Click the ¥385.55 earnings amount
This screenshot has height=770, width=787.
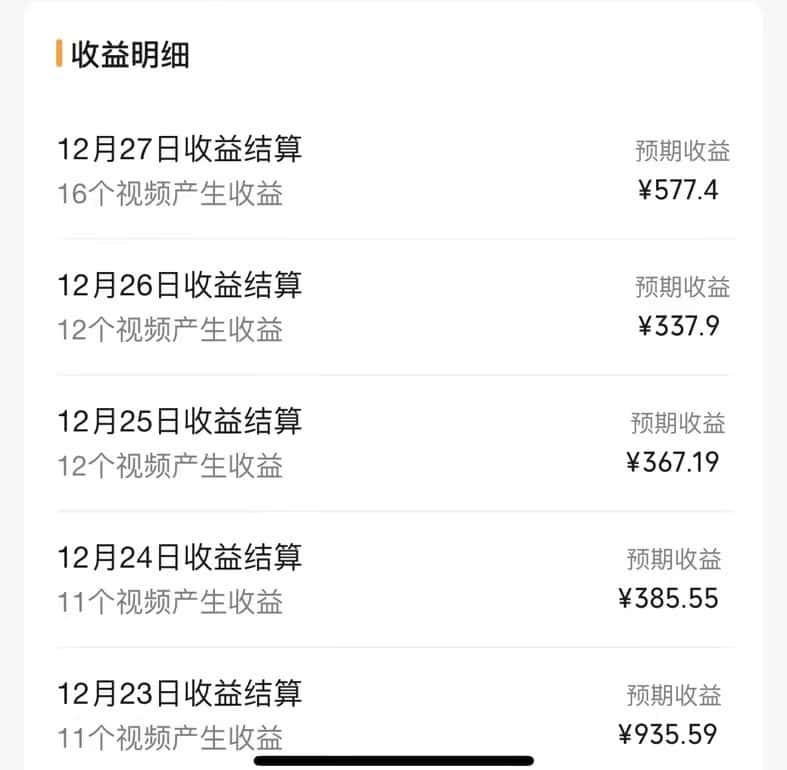668,598
